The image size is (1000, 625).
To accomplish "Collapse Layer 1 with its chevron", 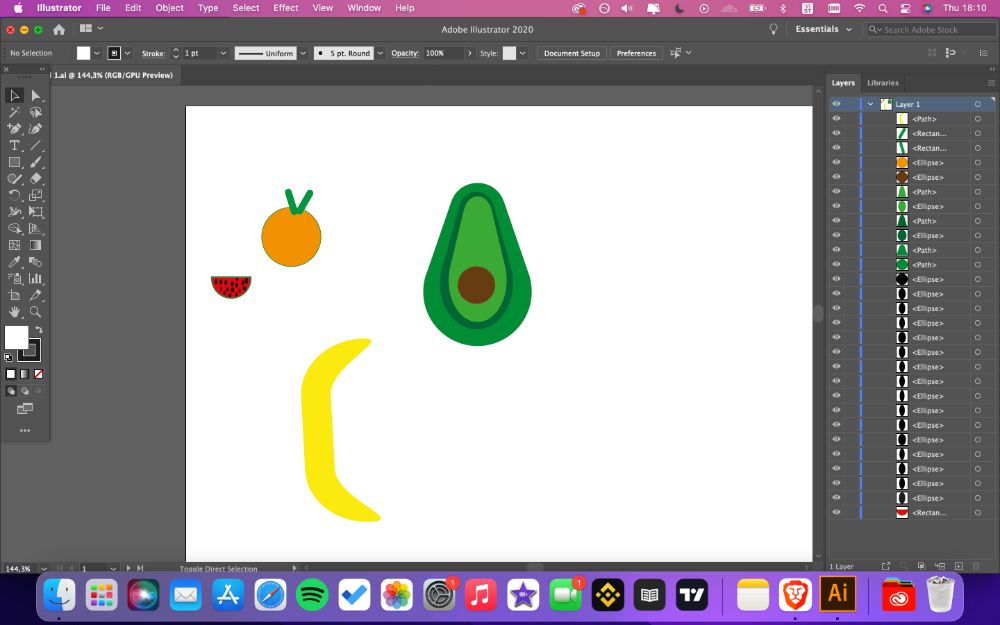I will click(871, 104).
